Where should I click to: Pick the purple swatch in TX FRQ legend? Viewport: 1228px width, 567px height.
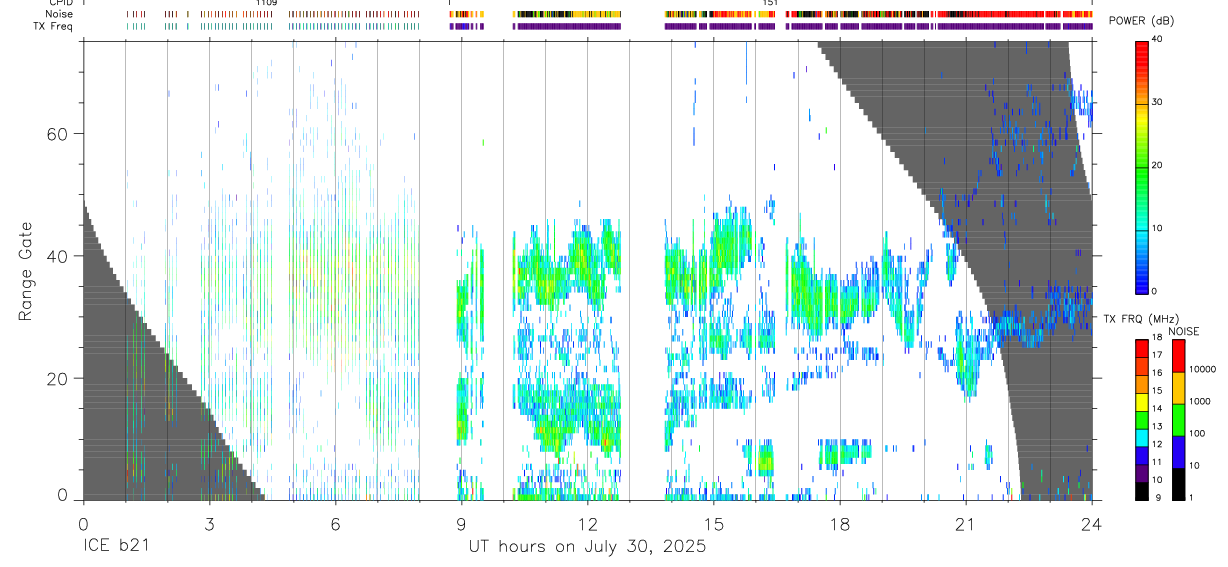(x=1142, y=471)
